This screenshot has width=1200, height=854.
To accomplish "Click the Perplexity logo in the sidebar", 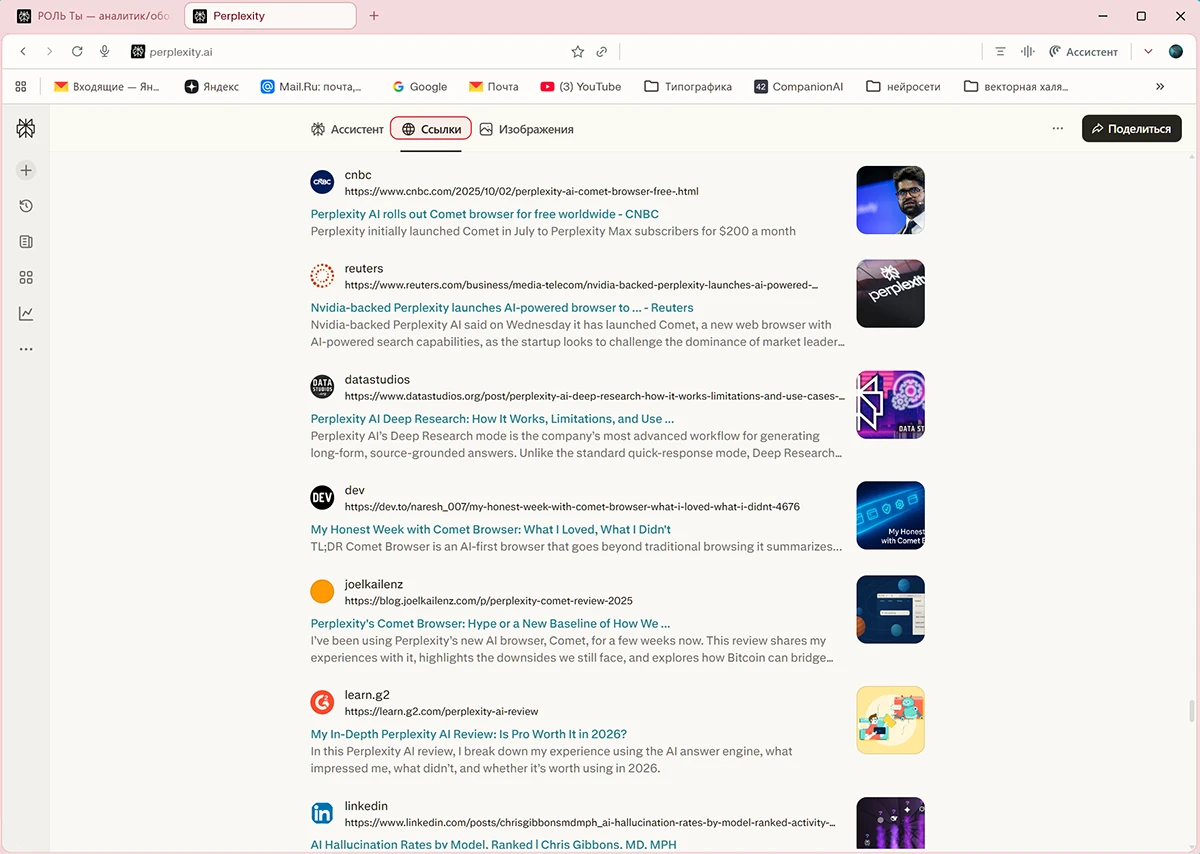I will click(x=26, y=128).
